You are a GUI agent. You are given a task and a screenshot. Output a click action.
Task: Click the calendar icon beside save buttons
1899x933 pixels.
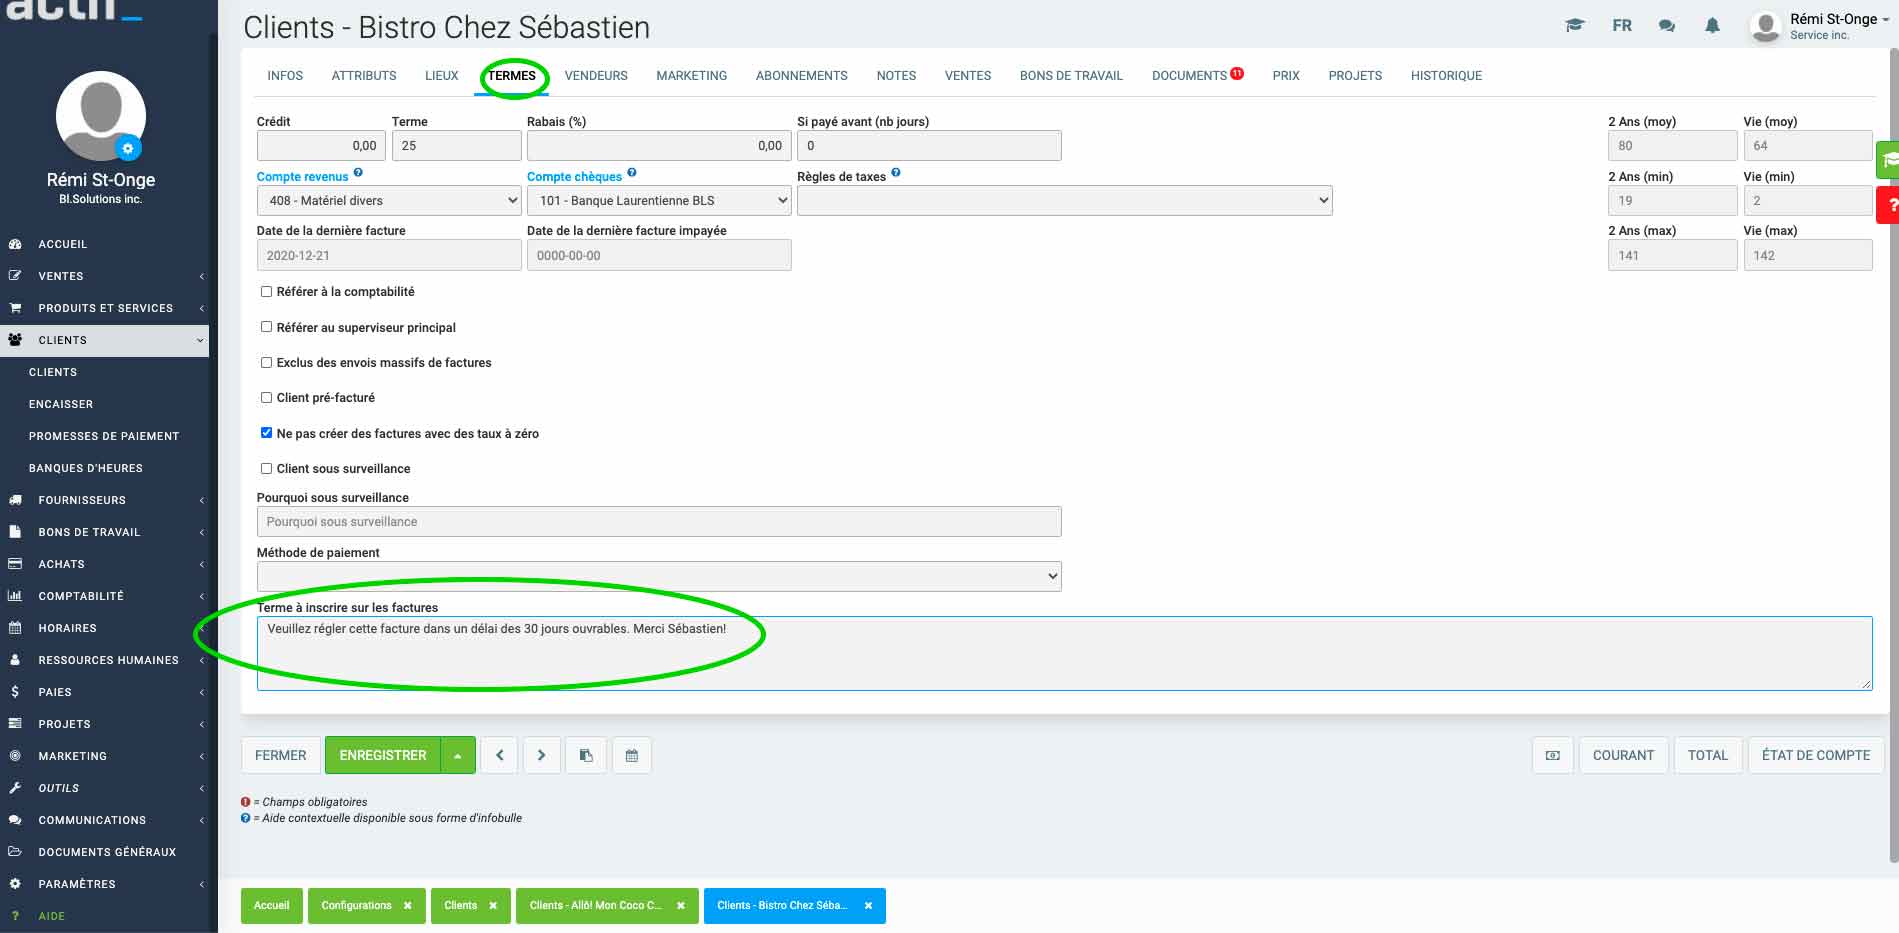point(631,755)
